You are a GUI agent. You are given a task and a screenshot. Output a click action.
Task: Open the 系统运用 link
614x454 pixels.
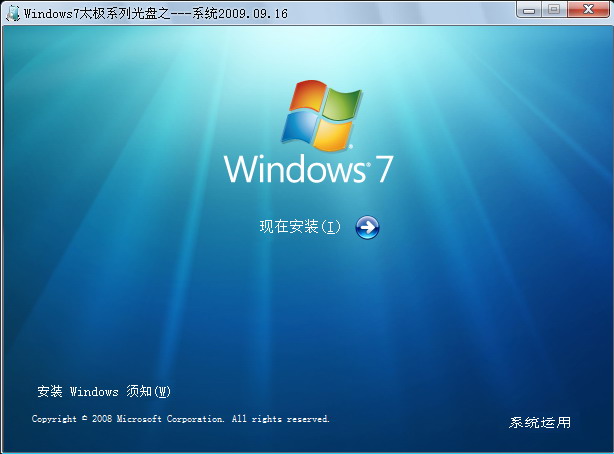(540, 422)
